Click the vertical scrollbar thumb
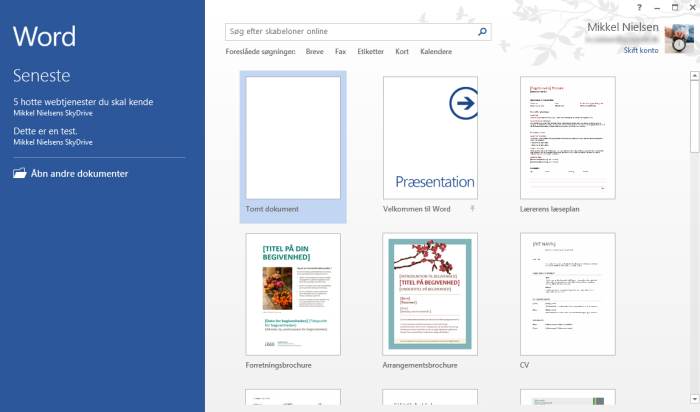700x412 pixels. pyautogui.click(x=694, y=117)
